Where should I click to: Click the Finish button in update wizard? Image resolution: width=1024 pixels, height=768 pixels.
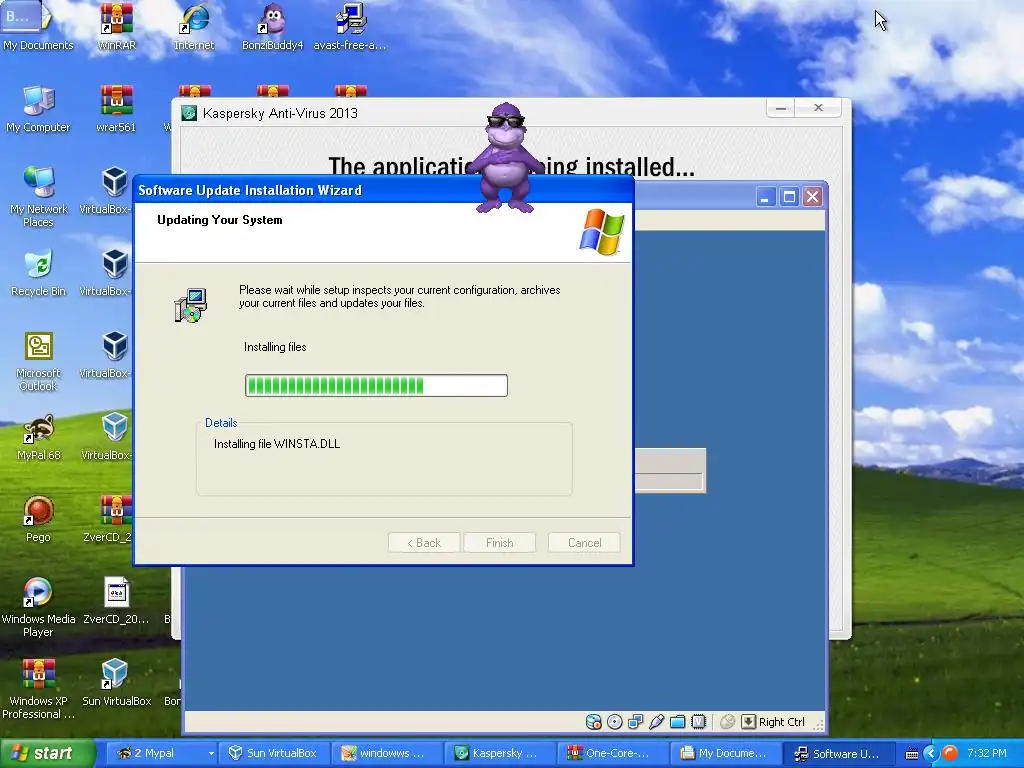pos(500,543)
